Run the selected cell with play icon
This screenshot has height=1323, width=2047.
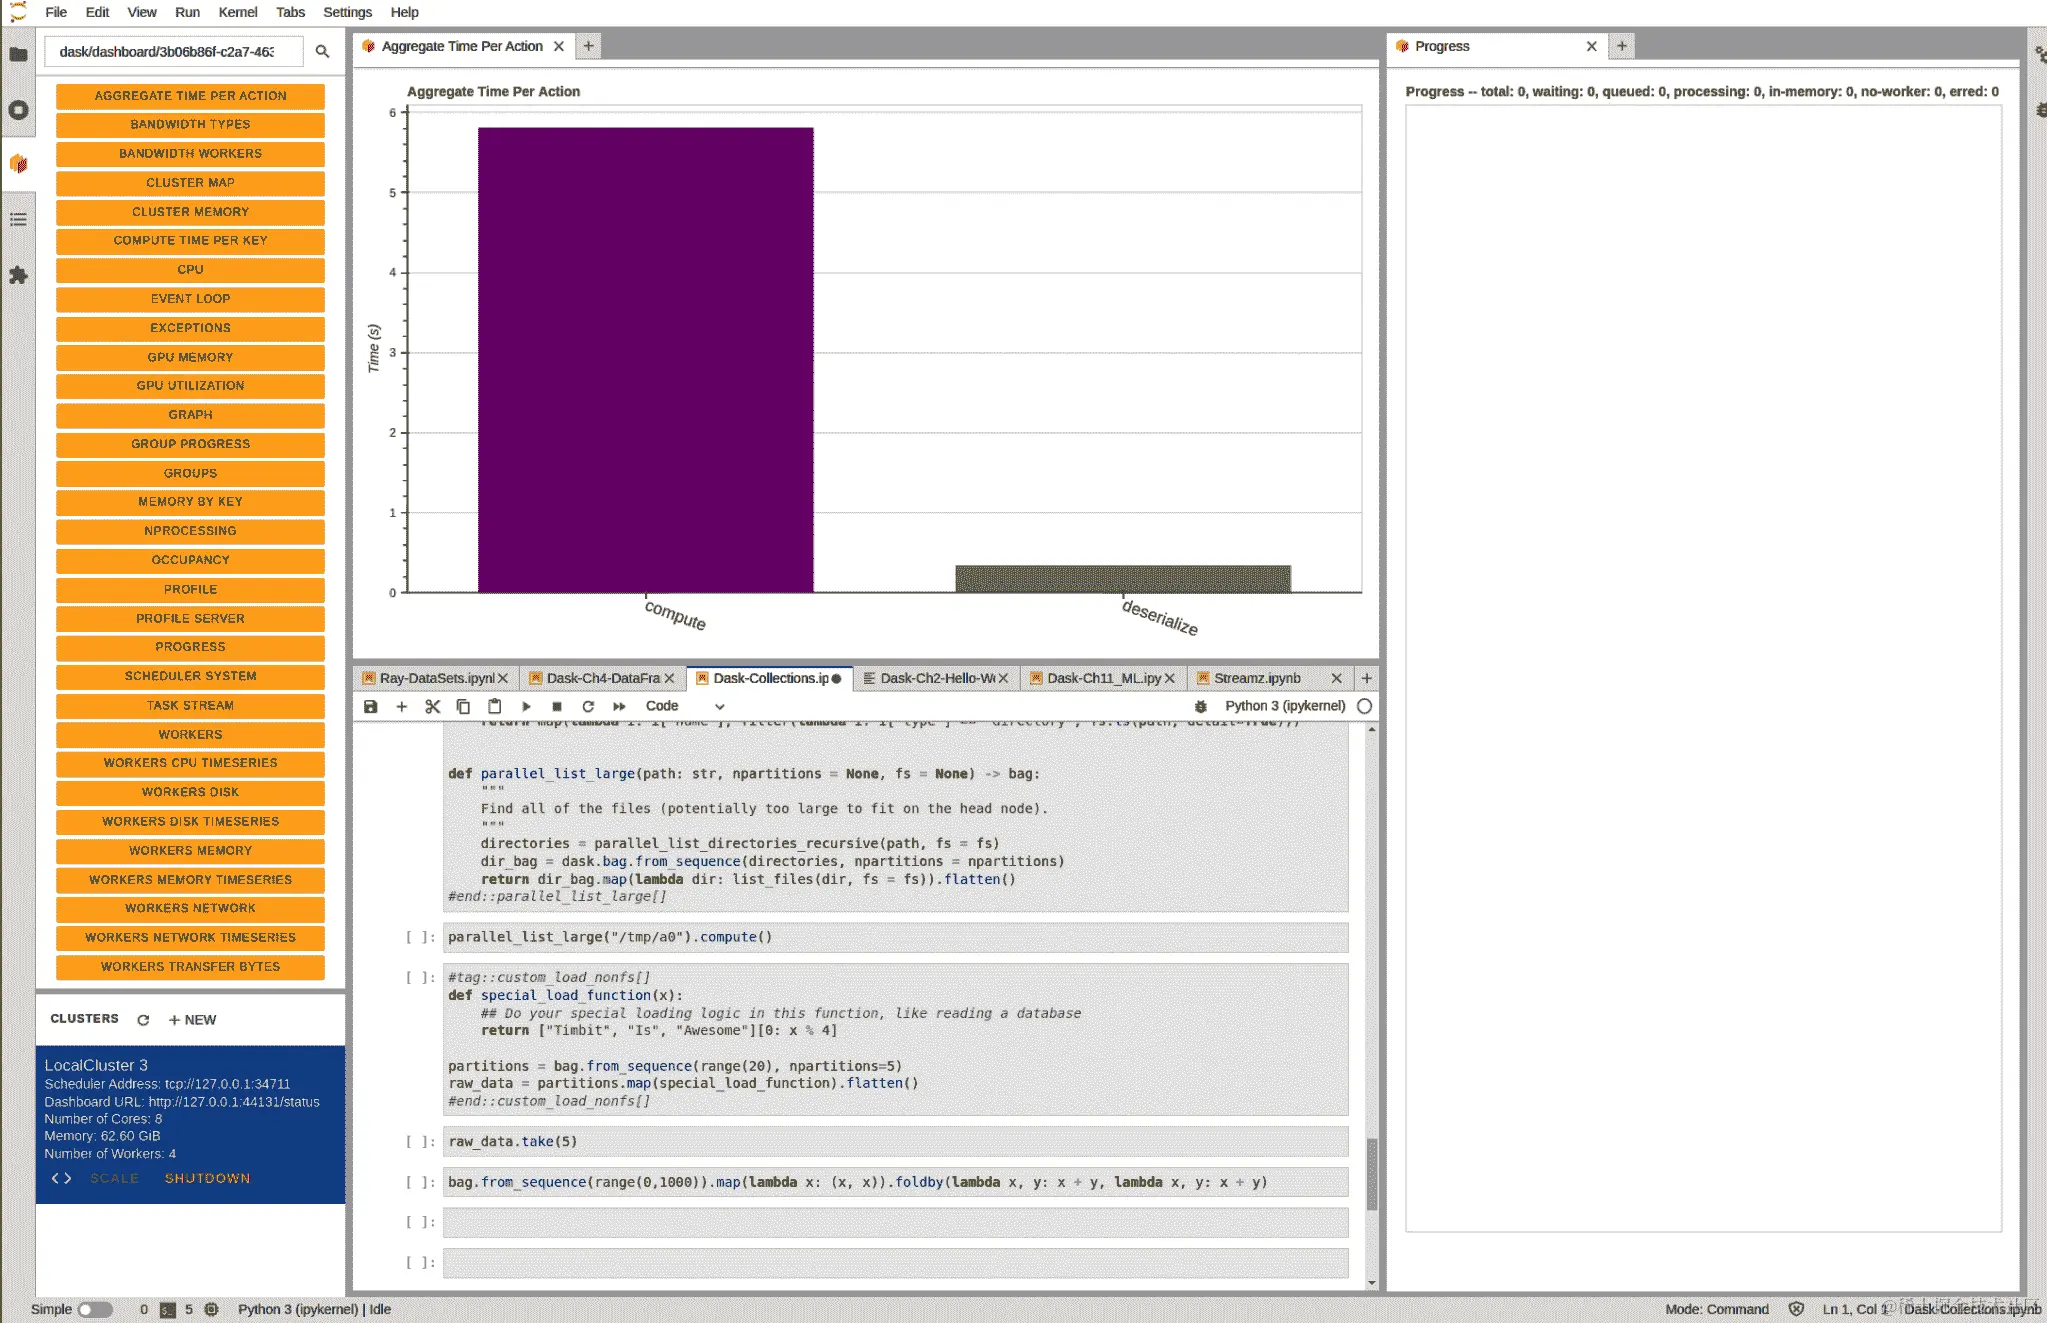coord(526,706)
